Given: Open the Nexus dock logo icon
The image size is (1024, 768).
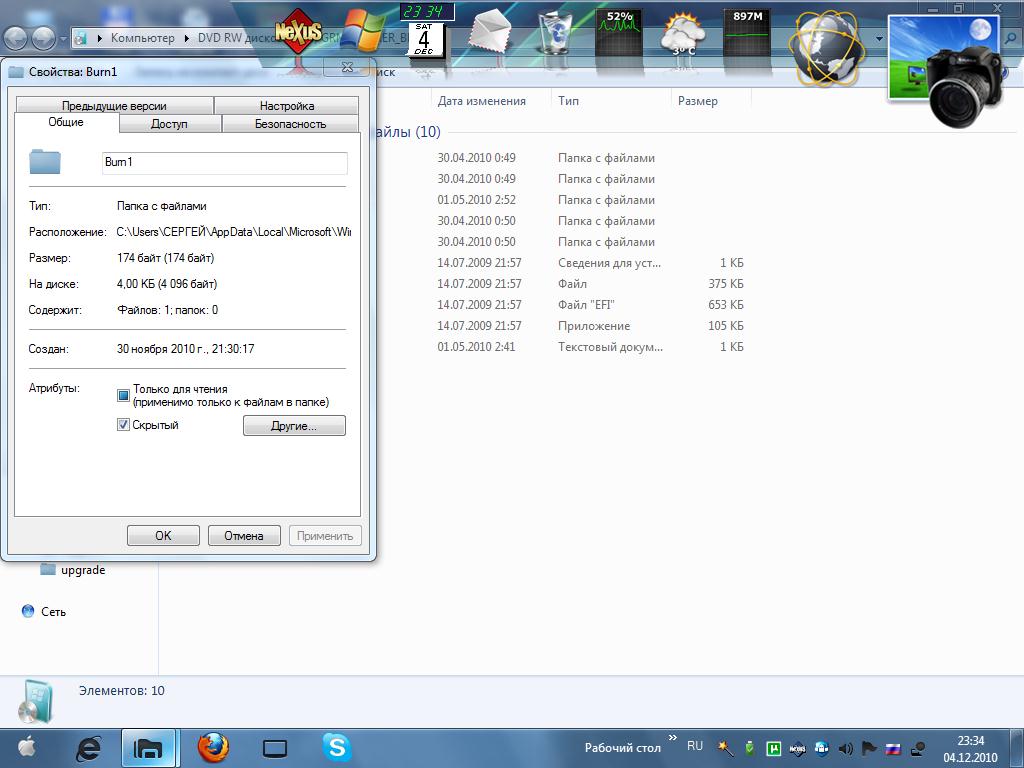Looking at the screenshot, I should coord(298,31).
